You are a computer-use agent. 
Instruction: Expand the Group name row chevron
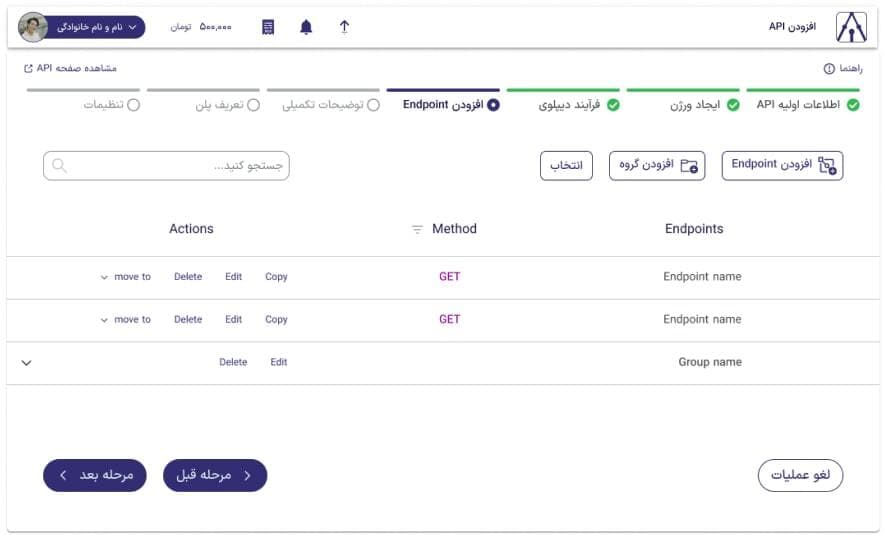tap(27, 363)
